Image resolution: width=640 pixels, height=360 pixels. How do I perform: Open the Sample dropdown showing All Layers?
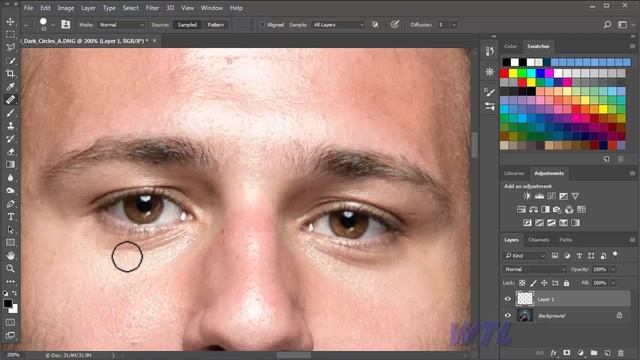(338, 25)
